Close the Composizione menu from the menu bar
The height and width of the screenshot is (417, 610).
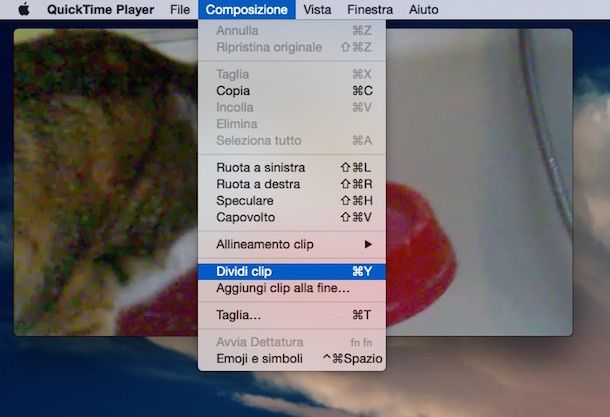point(247,9)
